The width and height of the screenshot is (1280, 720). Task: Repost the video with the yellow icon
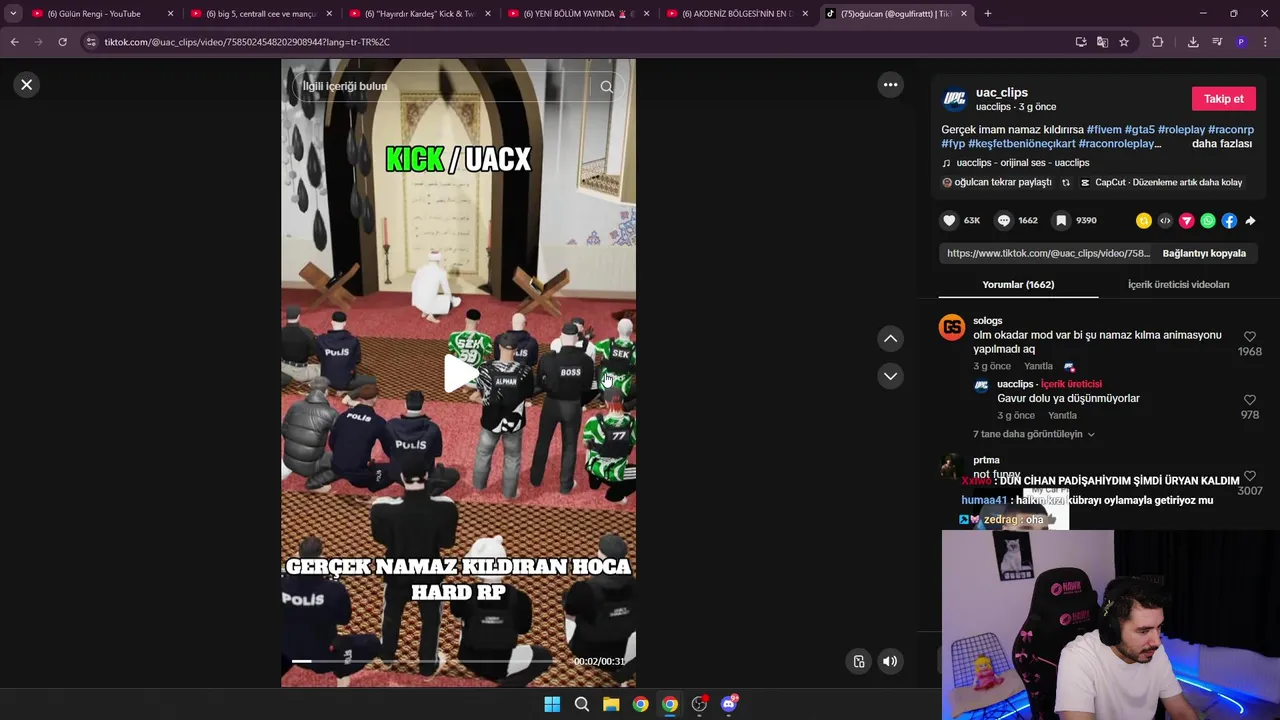pyautogui.click(x=1143, y=221)
